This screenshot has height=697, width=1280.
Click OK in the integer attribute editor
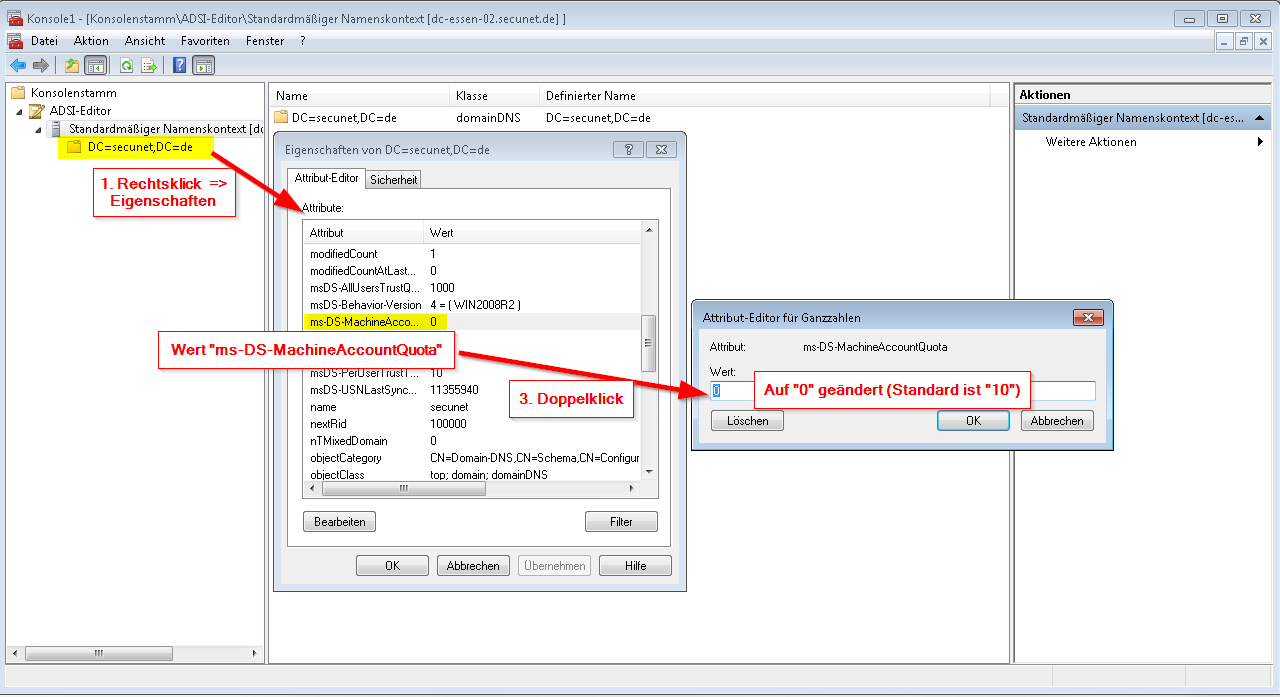pyautogui.click(x=972, y=421)
